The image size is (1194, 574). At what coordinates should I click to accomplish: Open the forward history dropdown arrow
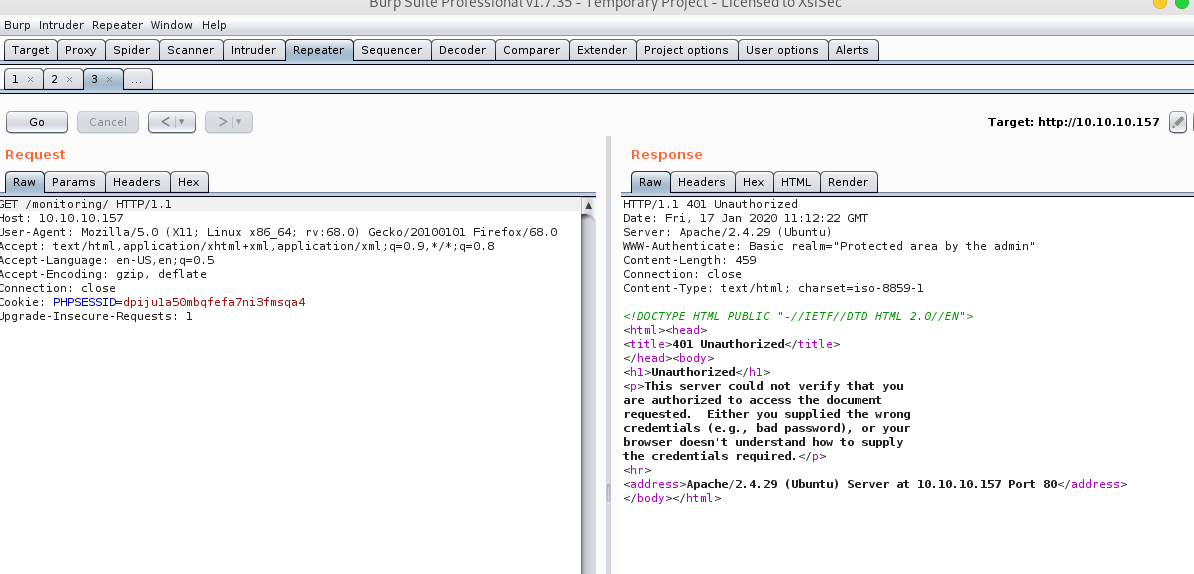[x=238, y=122]
